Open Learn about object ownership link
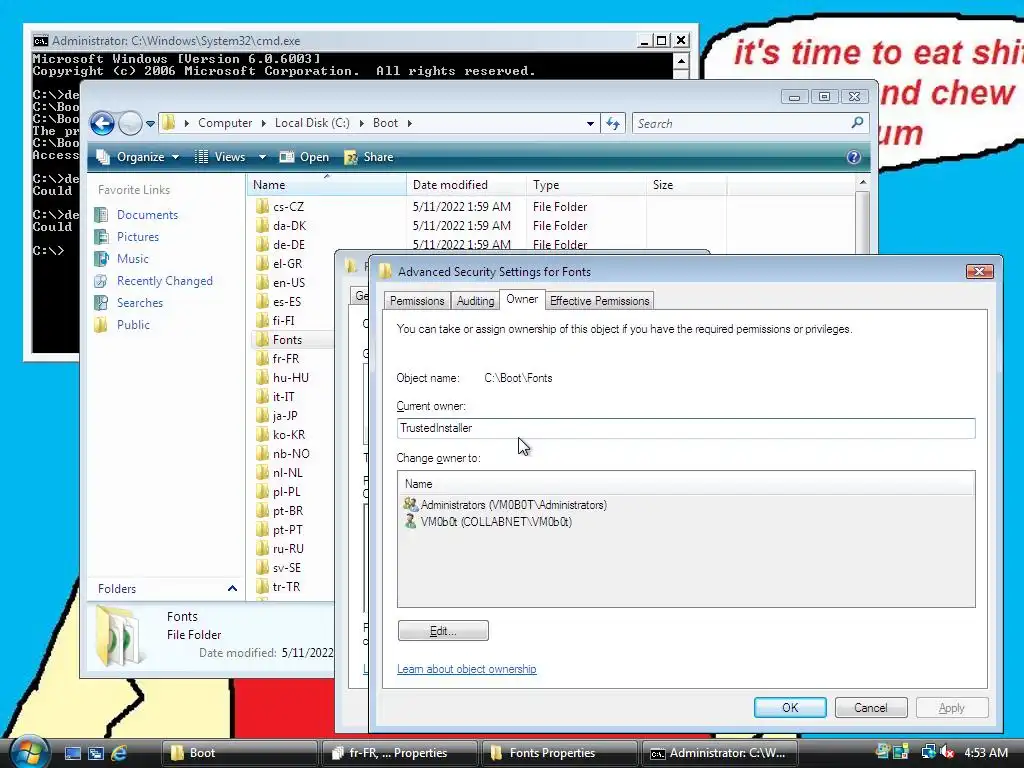This screenshot has height=768, width=1024. [466, 669]
